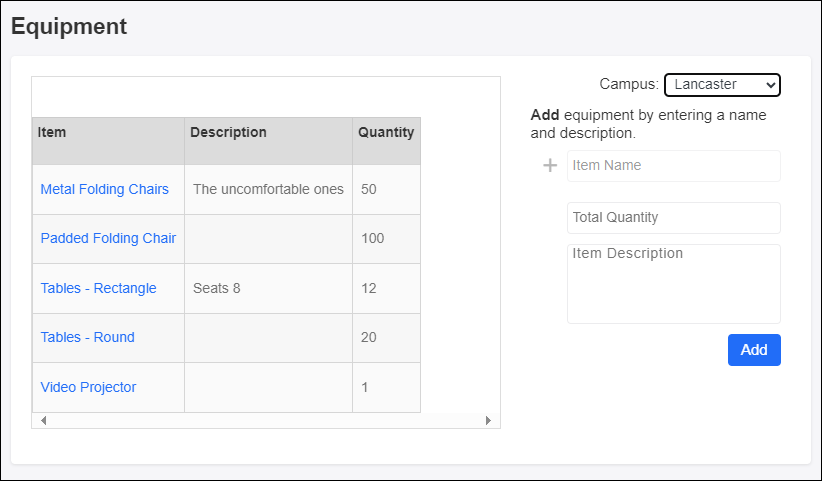The width and height of the screenshot is (822, 481).
Task: Open the Tables - Round item
Action: [x=87, y=337]
